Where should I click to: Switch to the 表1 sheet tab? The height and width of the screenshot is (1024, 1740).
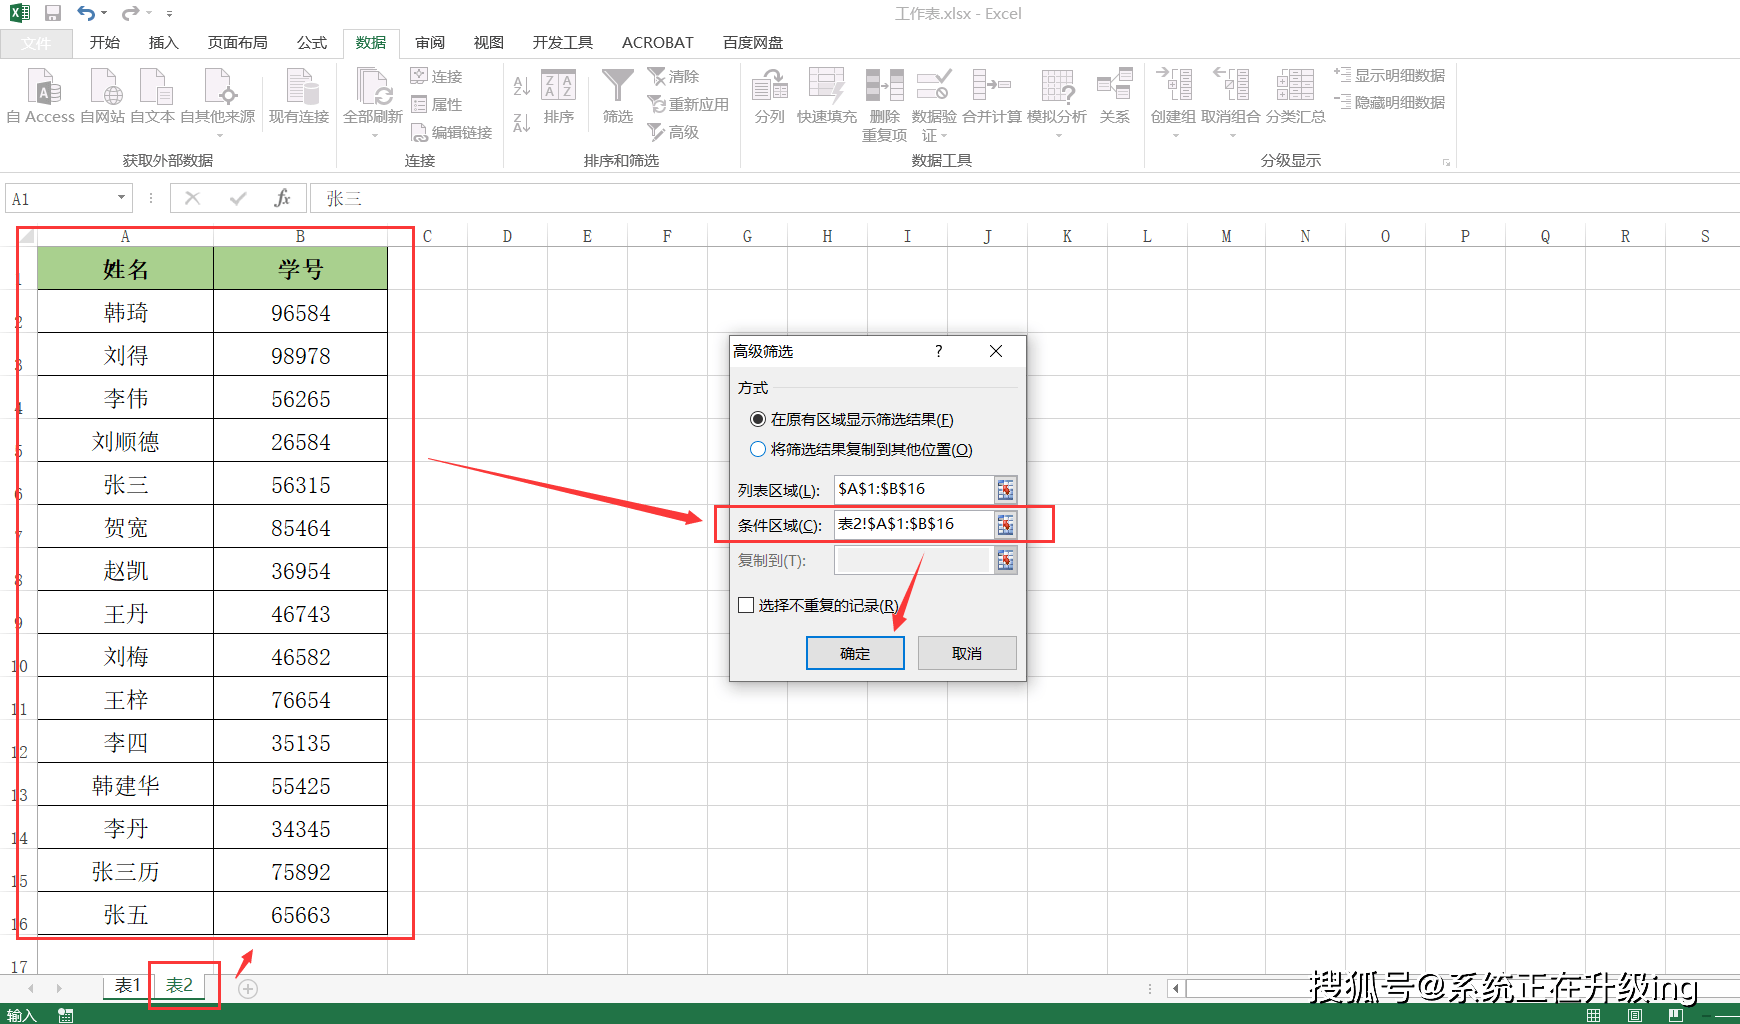(127, 985)
